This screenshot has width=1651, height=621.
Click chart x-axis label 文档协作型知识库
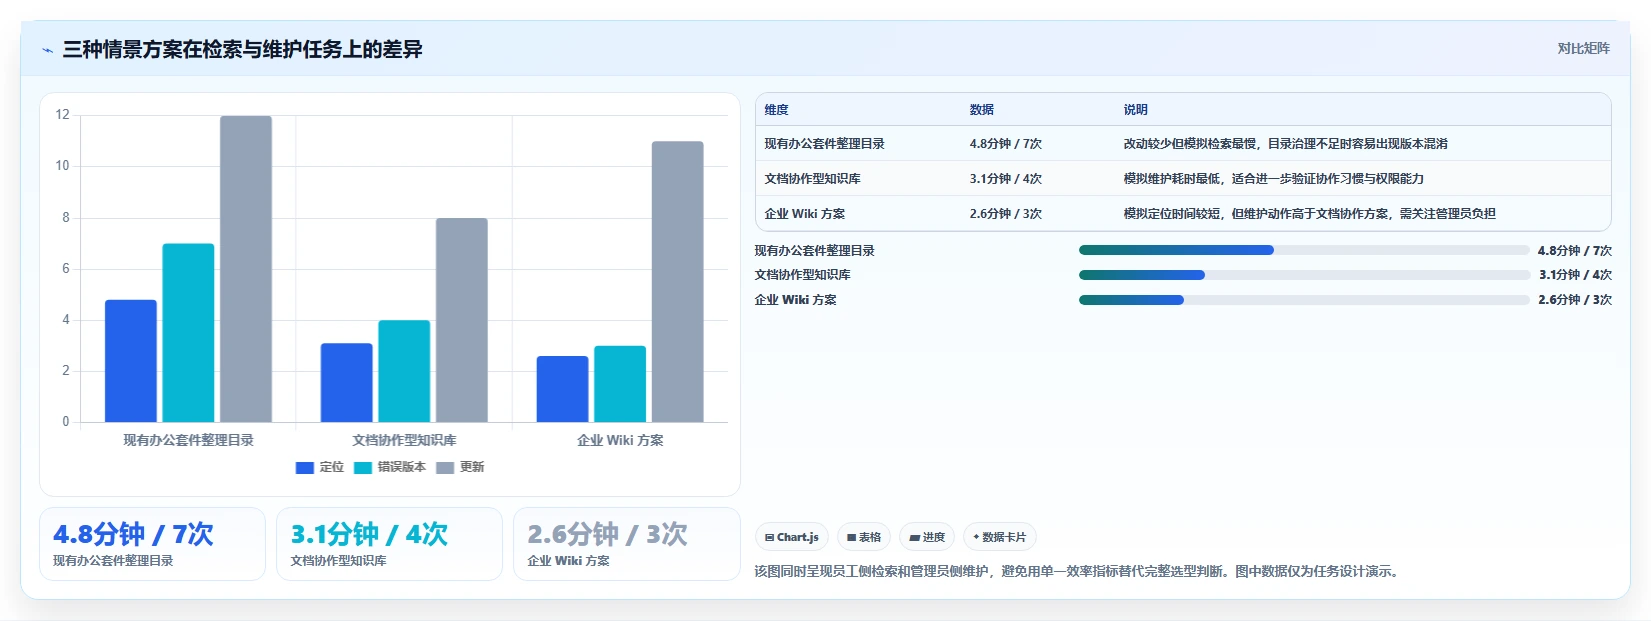click(x=404, y=440)
